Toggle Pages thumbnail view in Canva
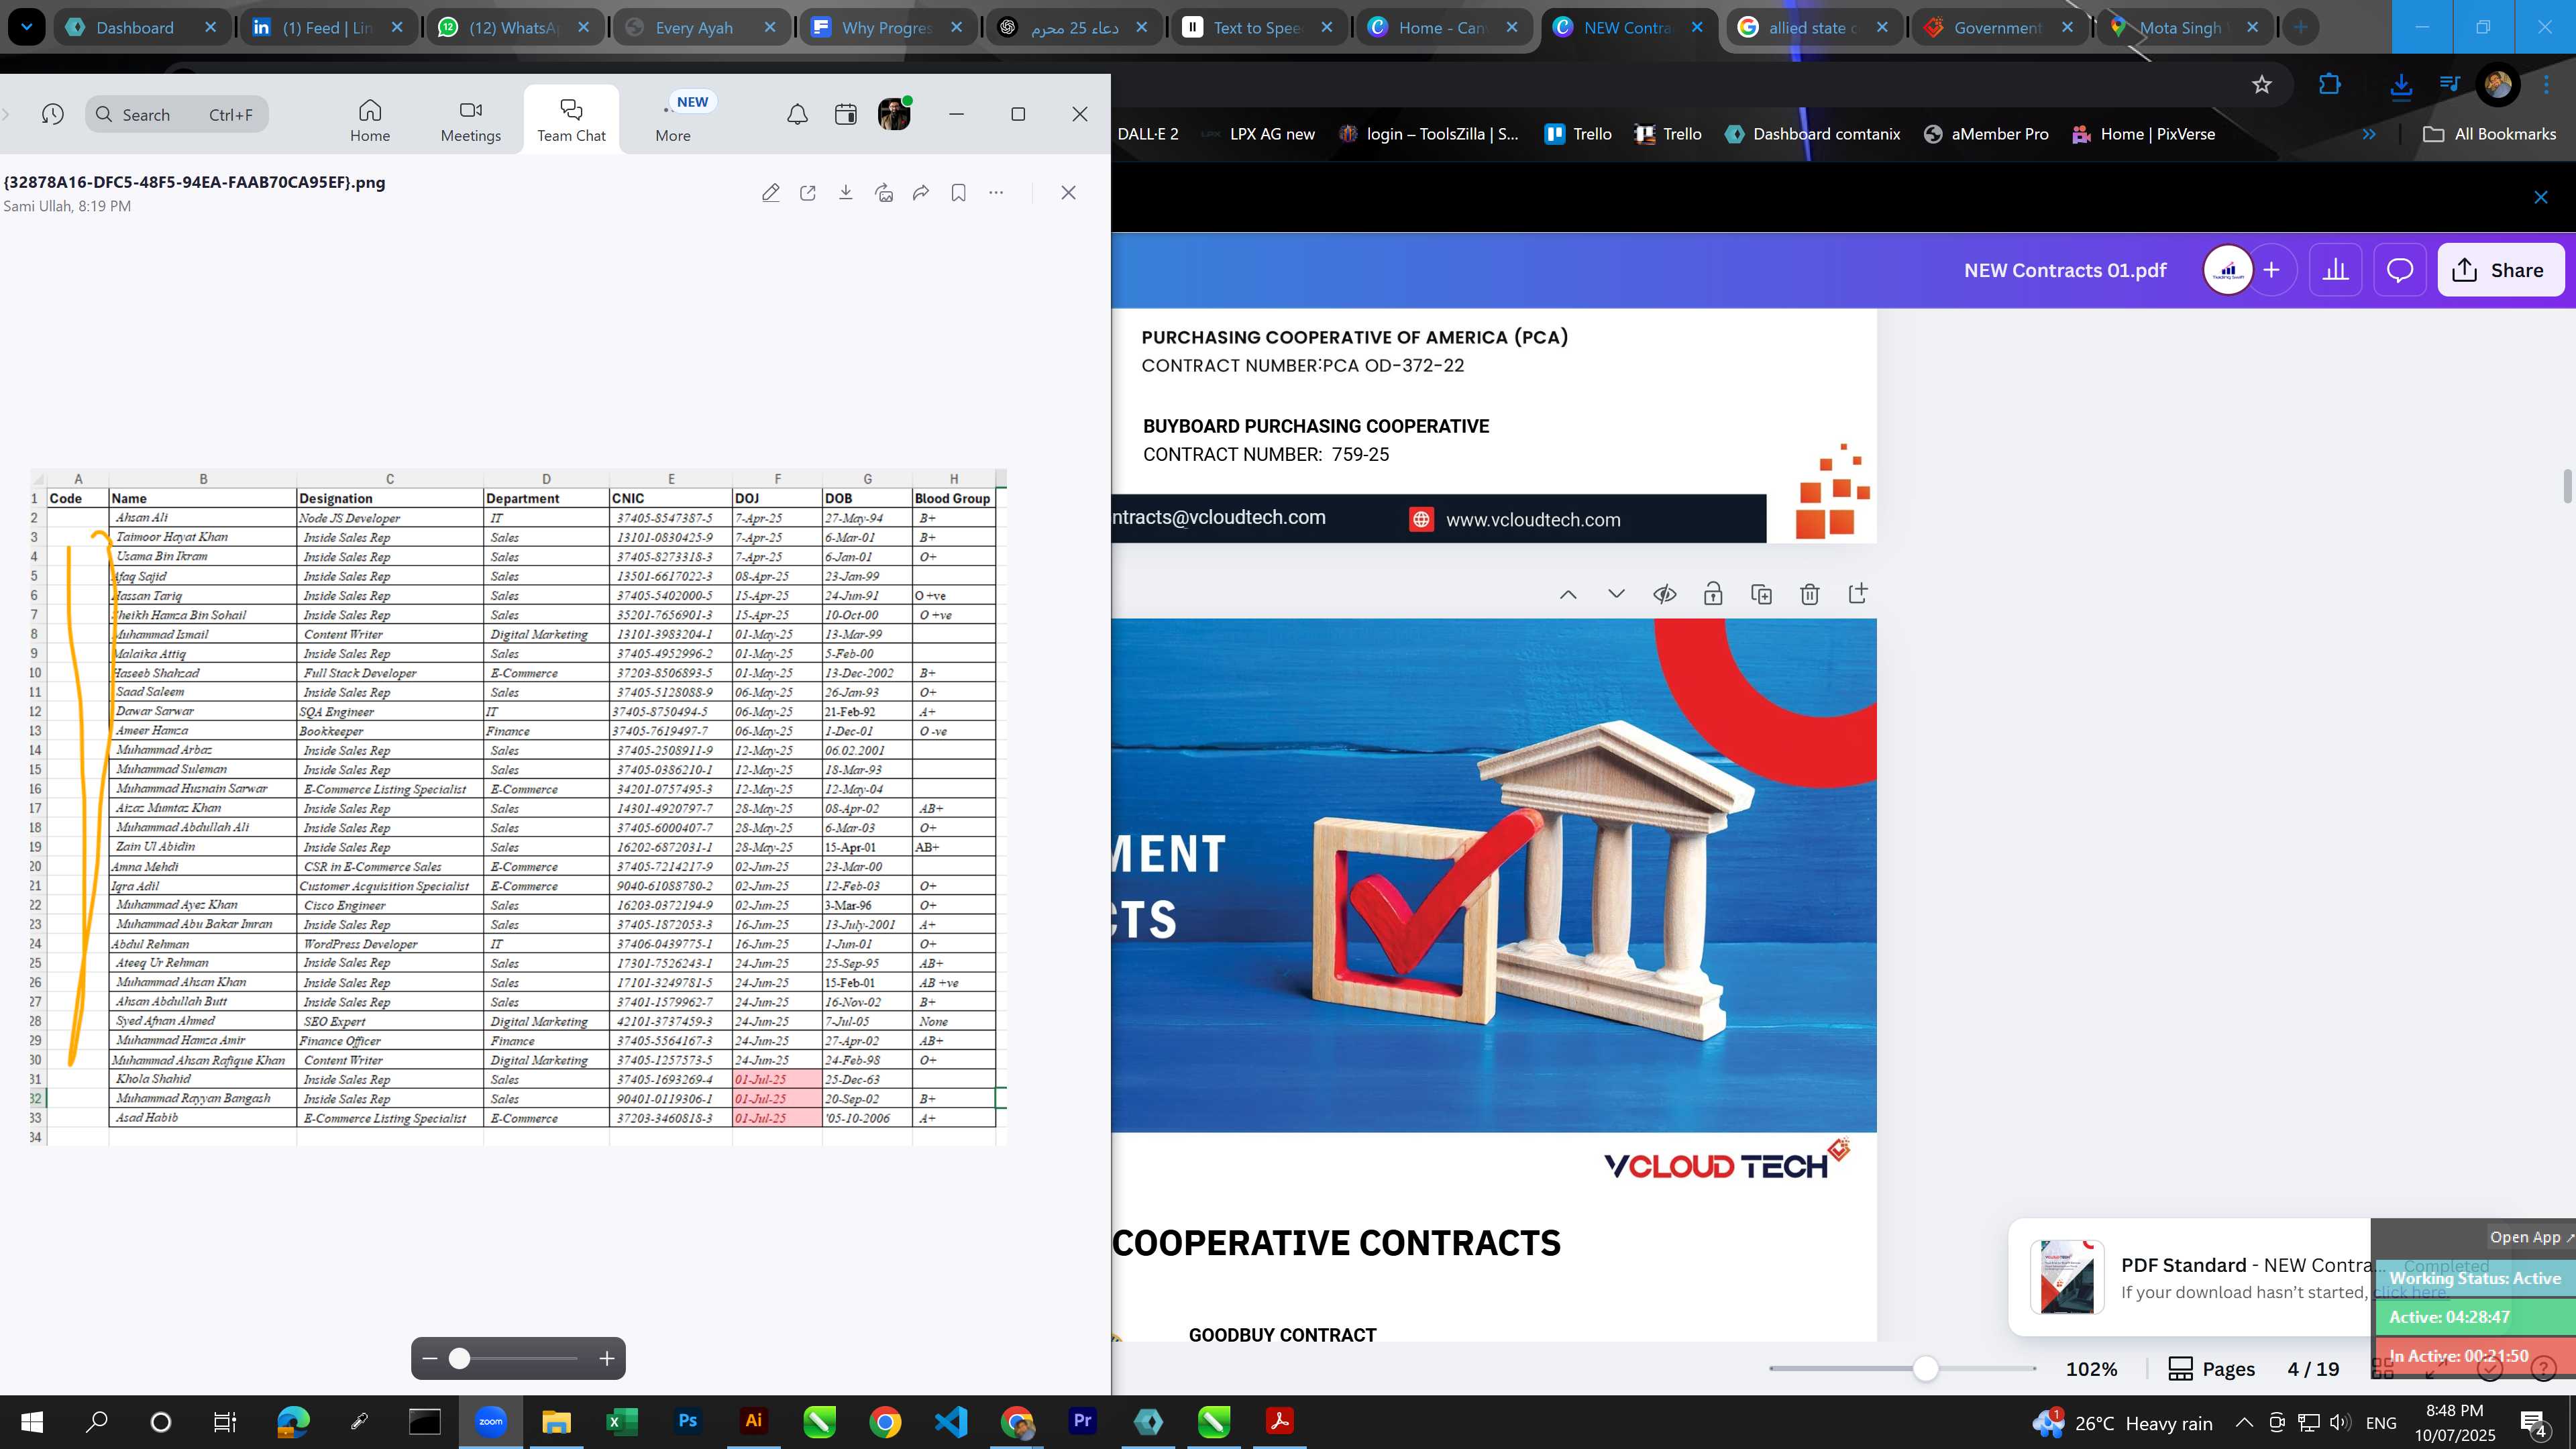This screenshot has height=1449, width=2576. (x=2211, y=1369)
